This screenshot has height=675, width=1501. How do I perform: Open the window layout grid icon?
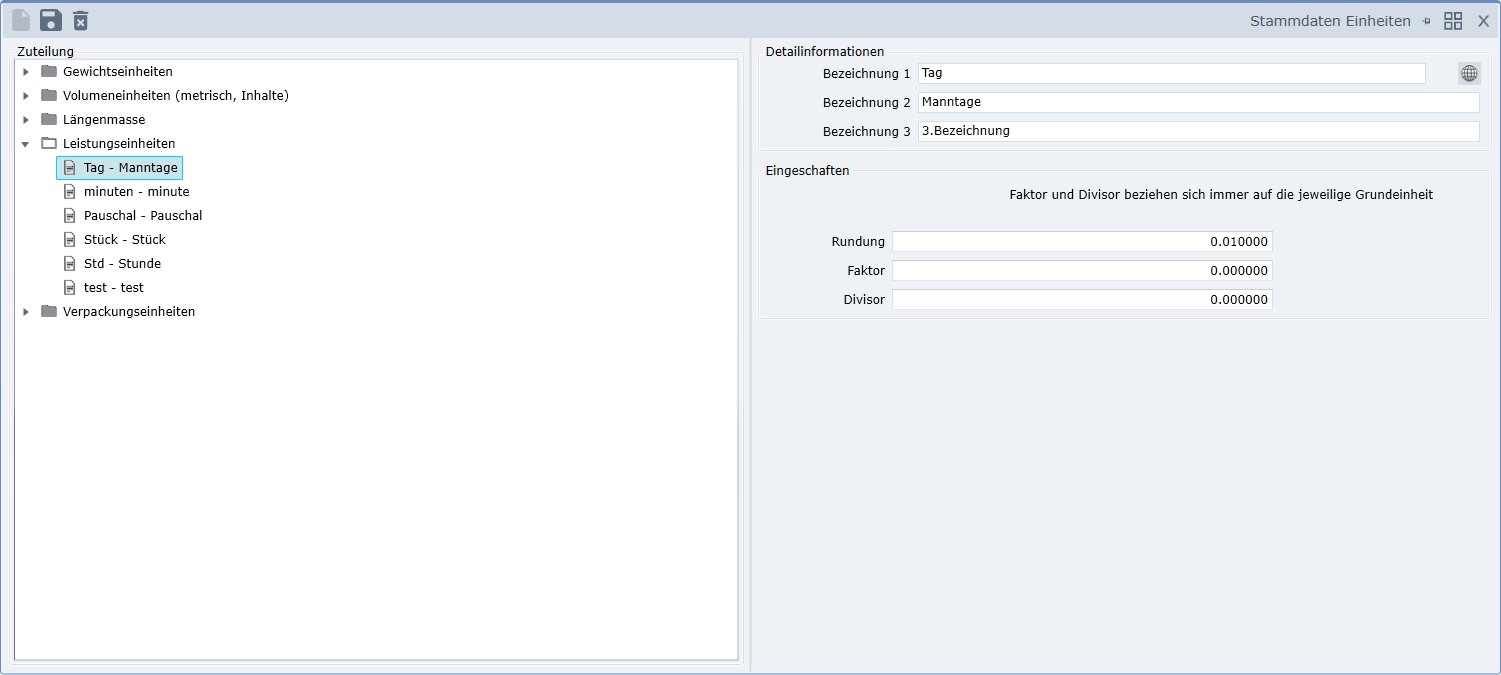(x=1453, y=21)
